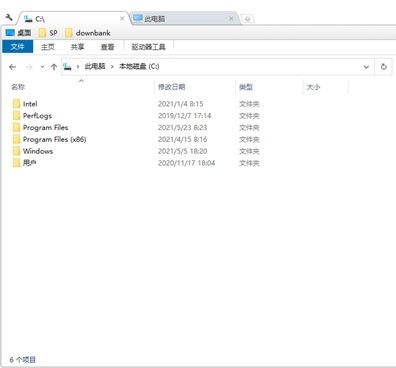Click date 2020/11/17 18:04
This screenshot has width=396, height=368.
click(187, 163)
